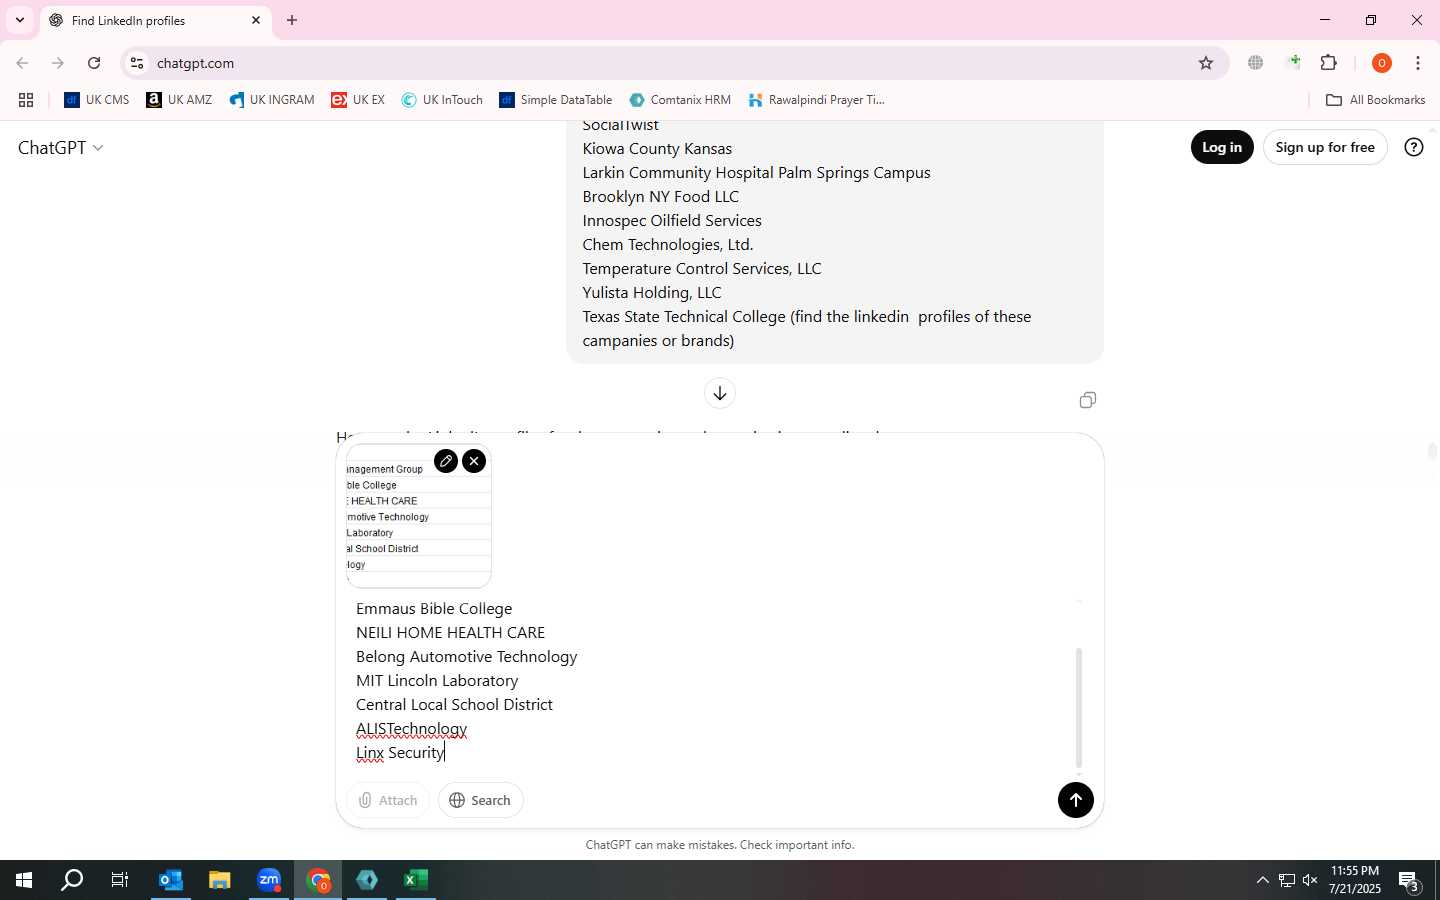Open the help question mark icon
Image resolution: width=1440 pixels, height=900 pixels.
1414,147
